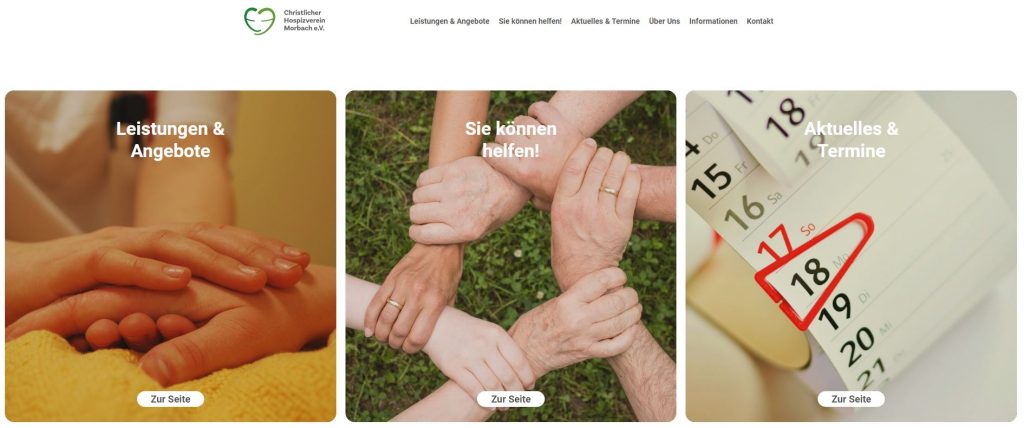Open the Kontakt page from the navigation

click(x=760, y=22)
